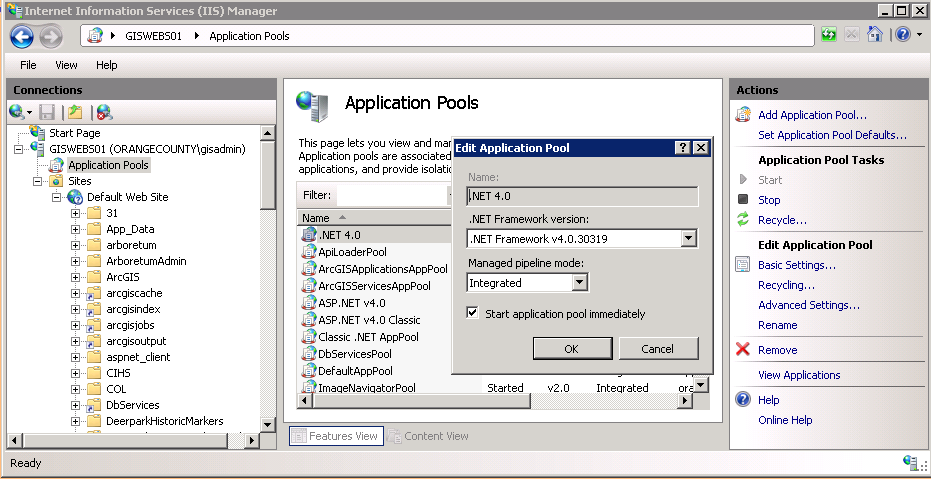Collapse the Default Web Site node
The height and width of the screenshot is (479, 931).
tap(57, 197)
